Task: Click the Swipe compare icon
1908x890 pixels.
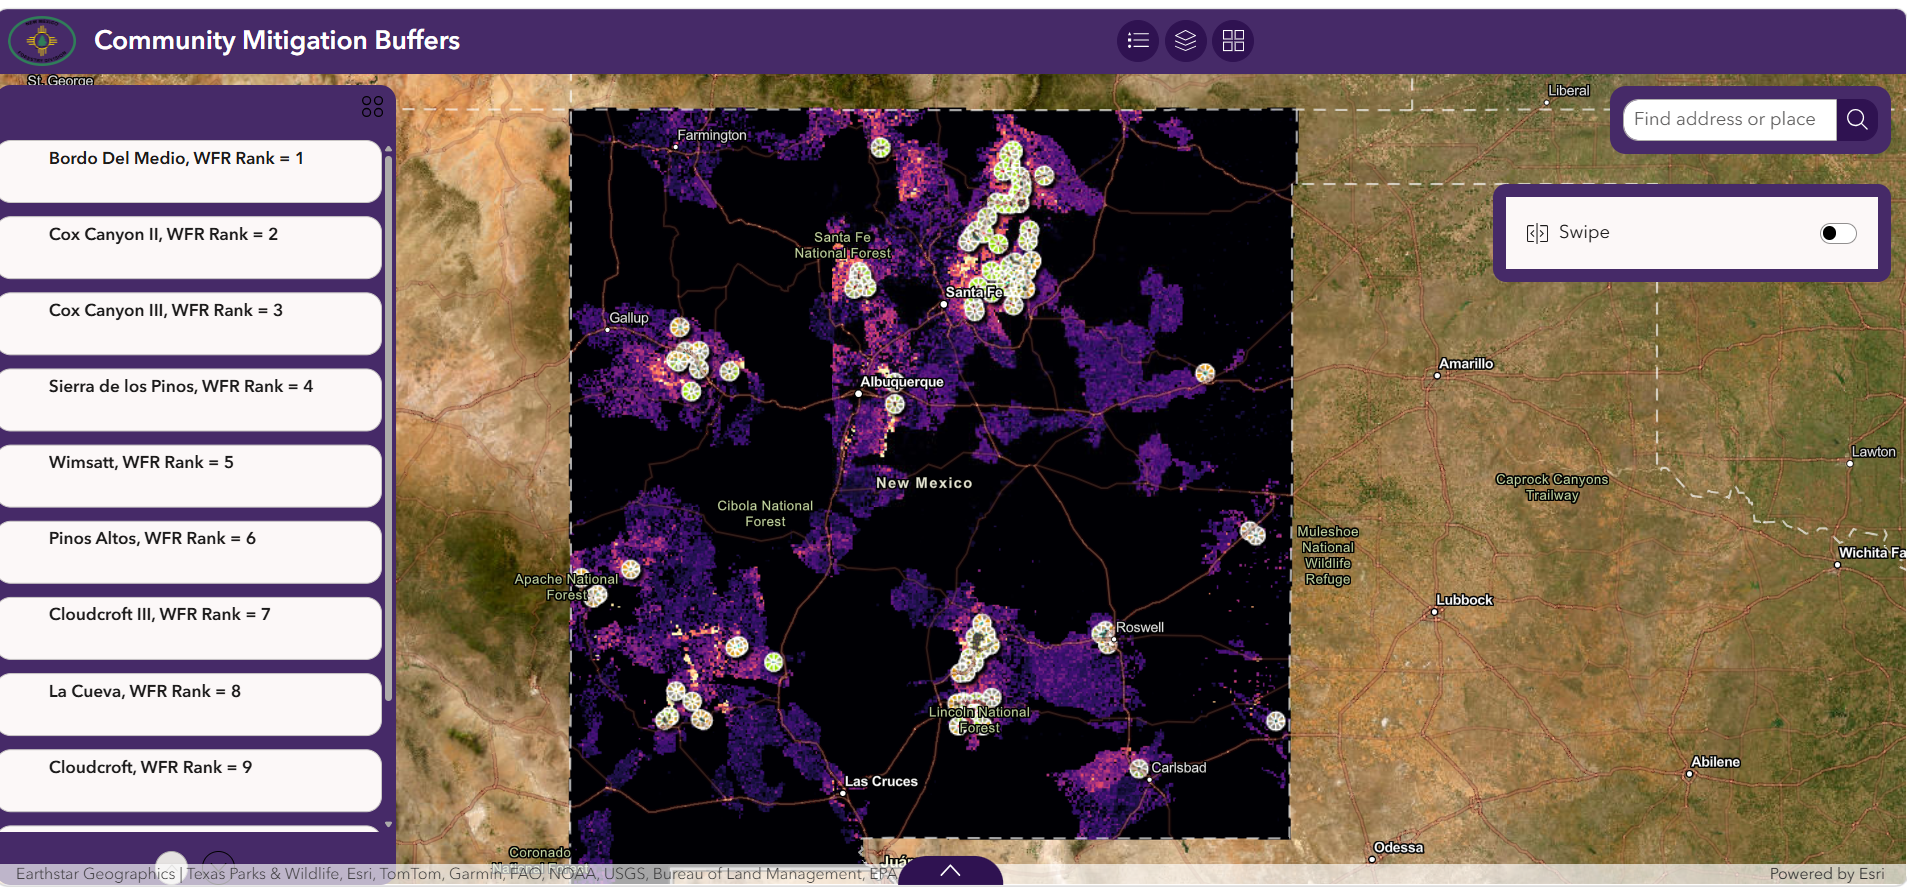Action: [x=1537, y=233]
